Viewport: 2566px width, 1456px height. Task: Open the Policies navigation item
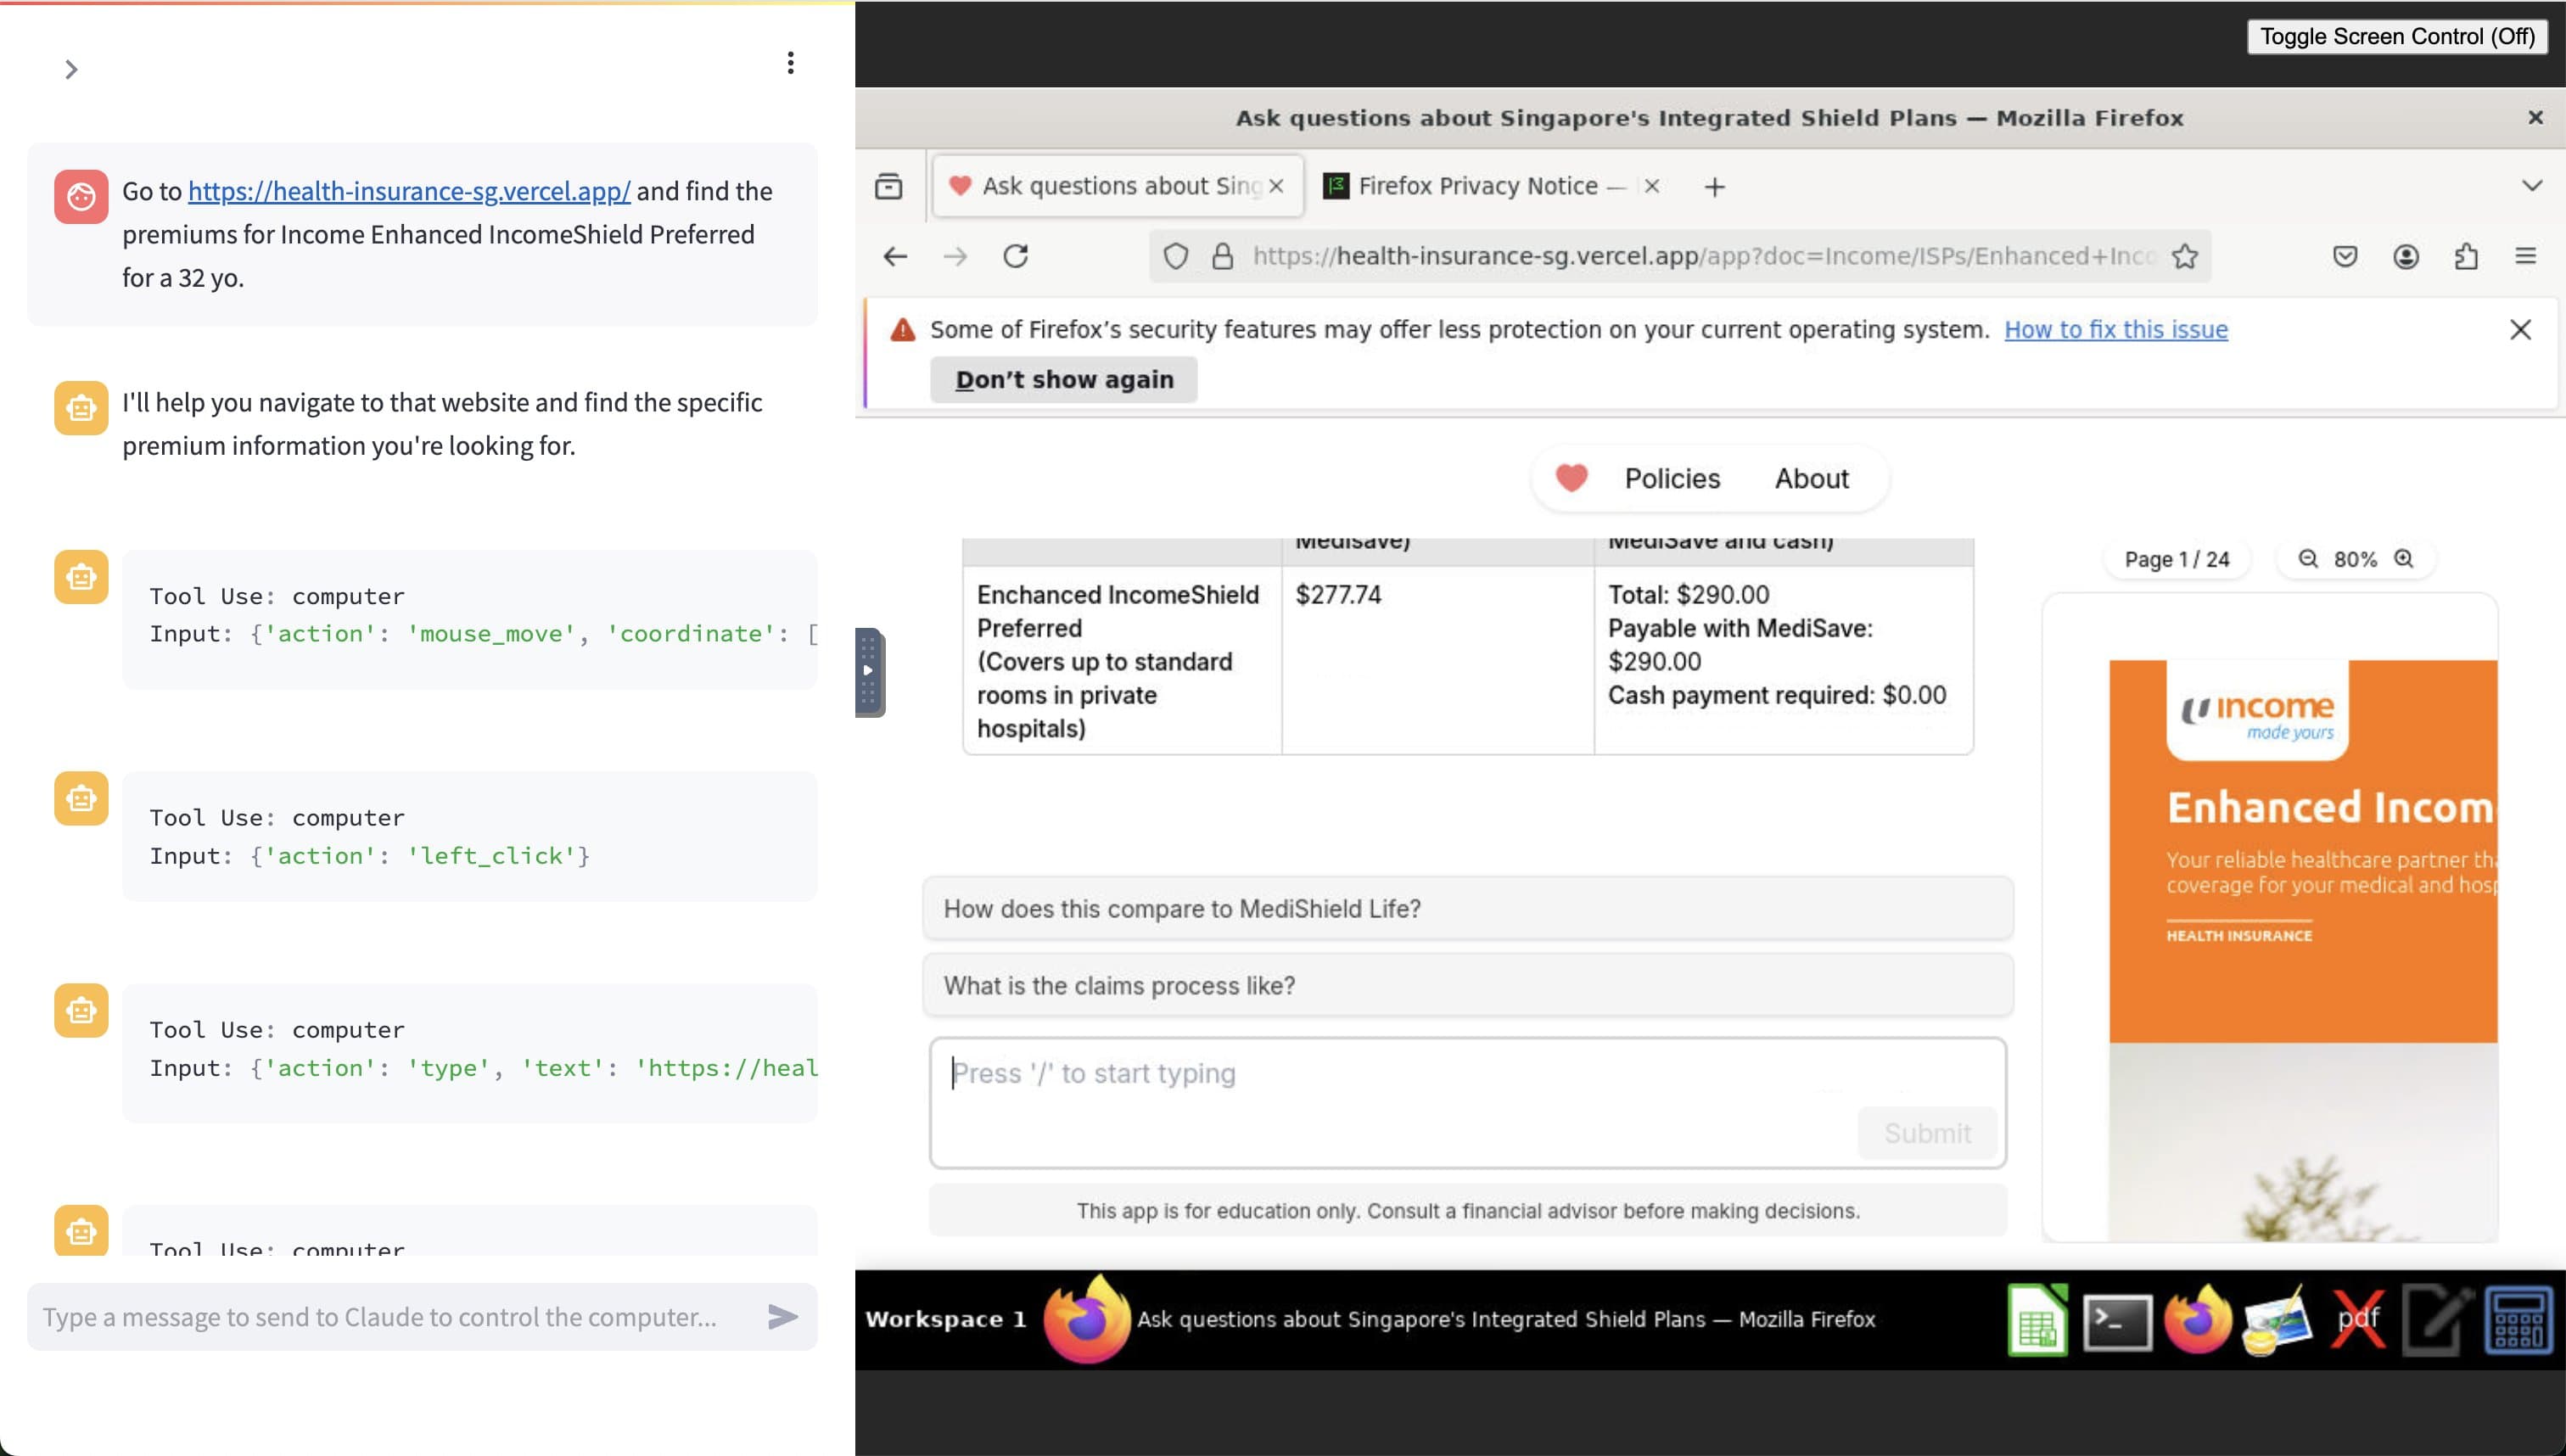pyautogui.click(x=1672, y=479)
